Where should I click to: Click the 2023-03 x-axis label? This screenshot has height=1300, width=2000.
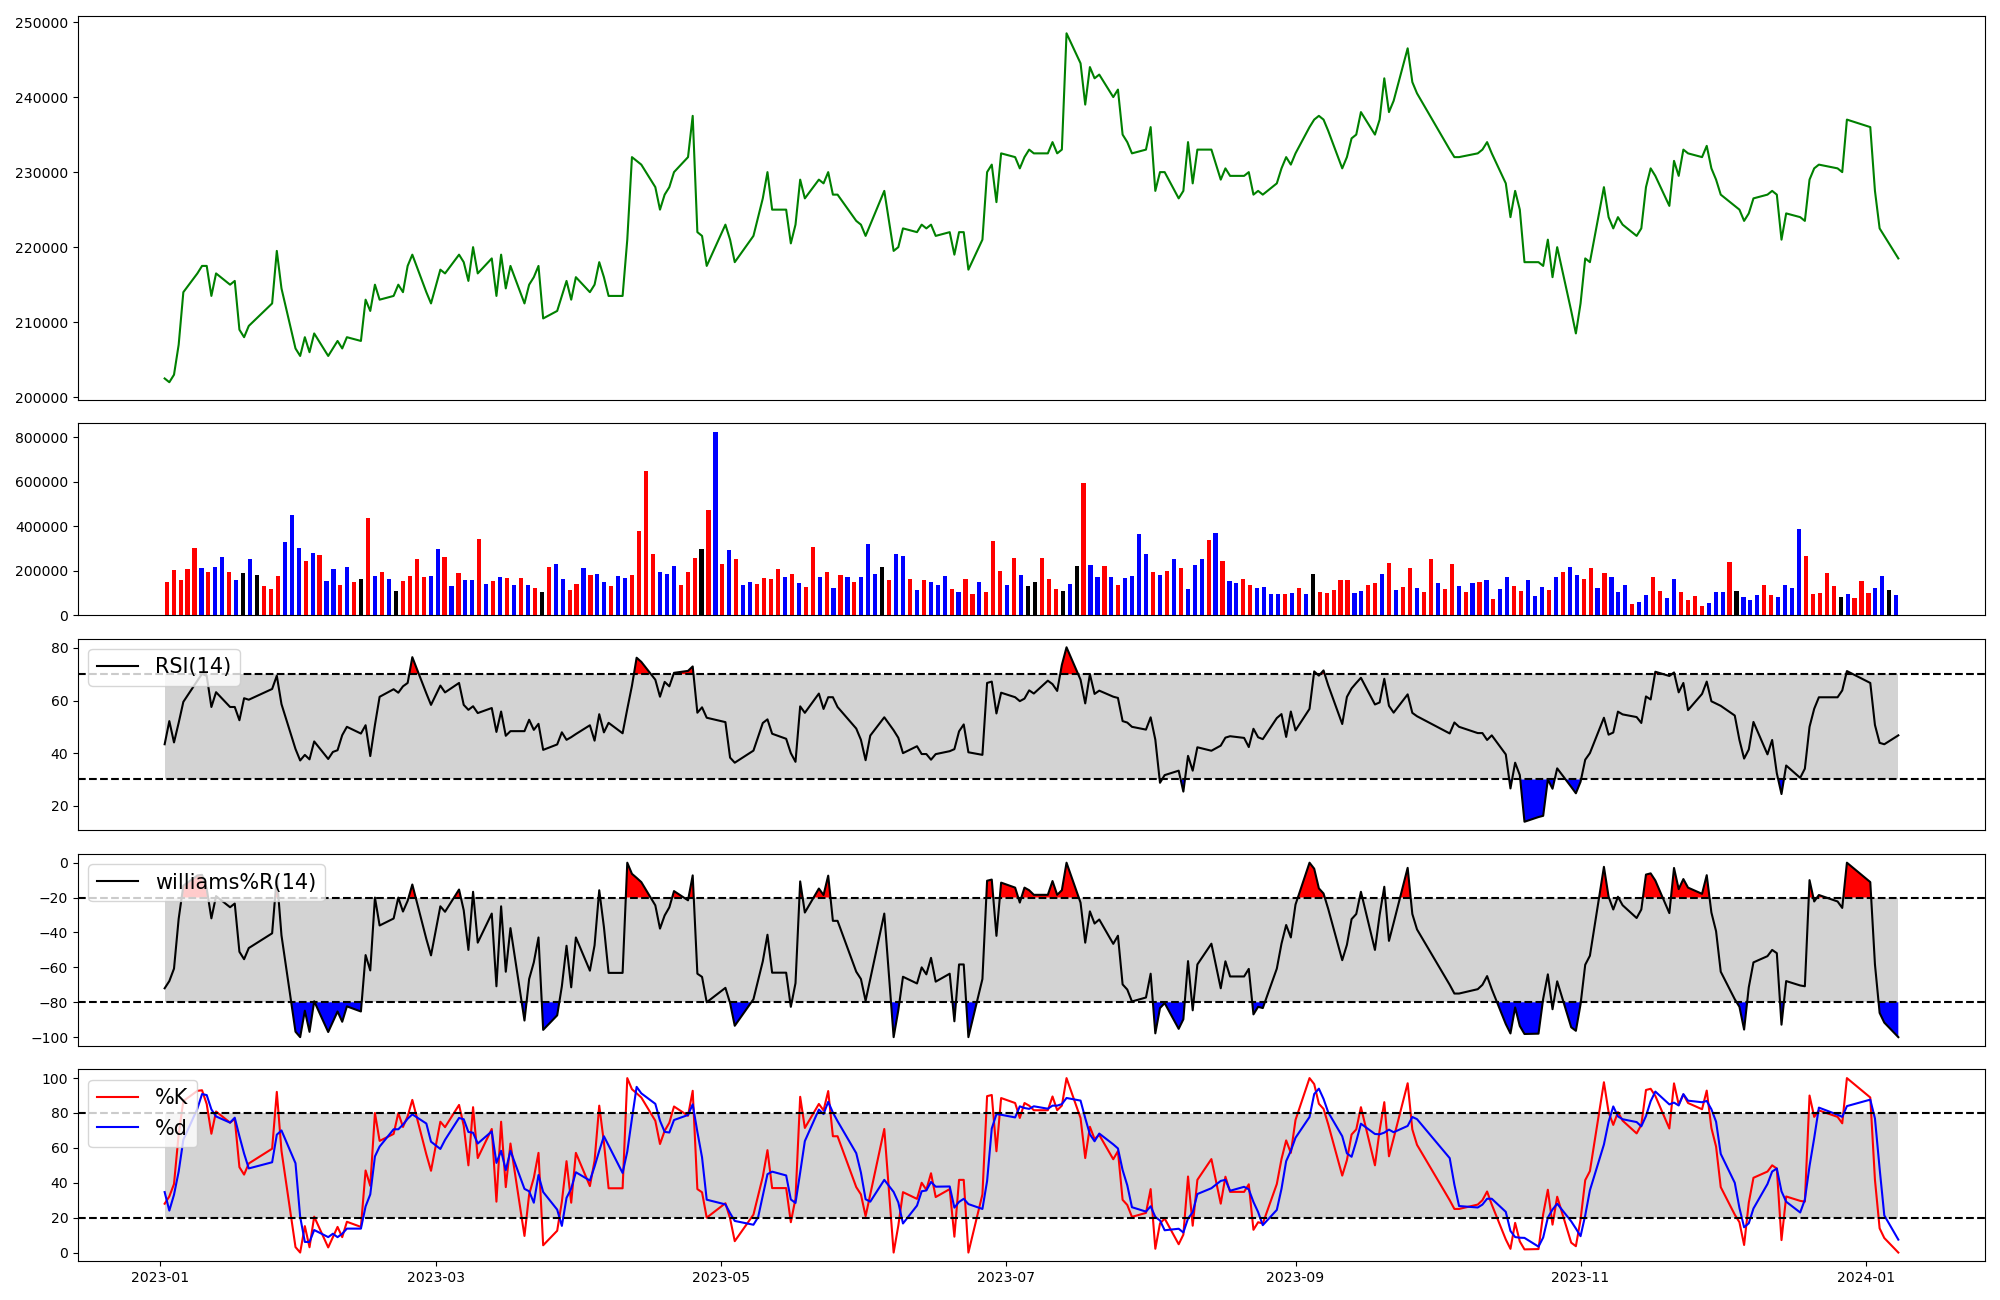pyautogui.click(x=436, y=1277)
